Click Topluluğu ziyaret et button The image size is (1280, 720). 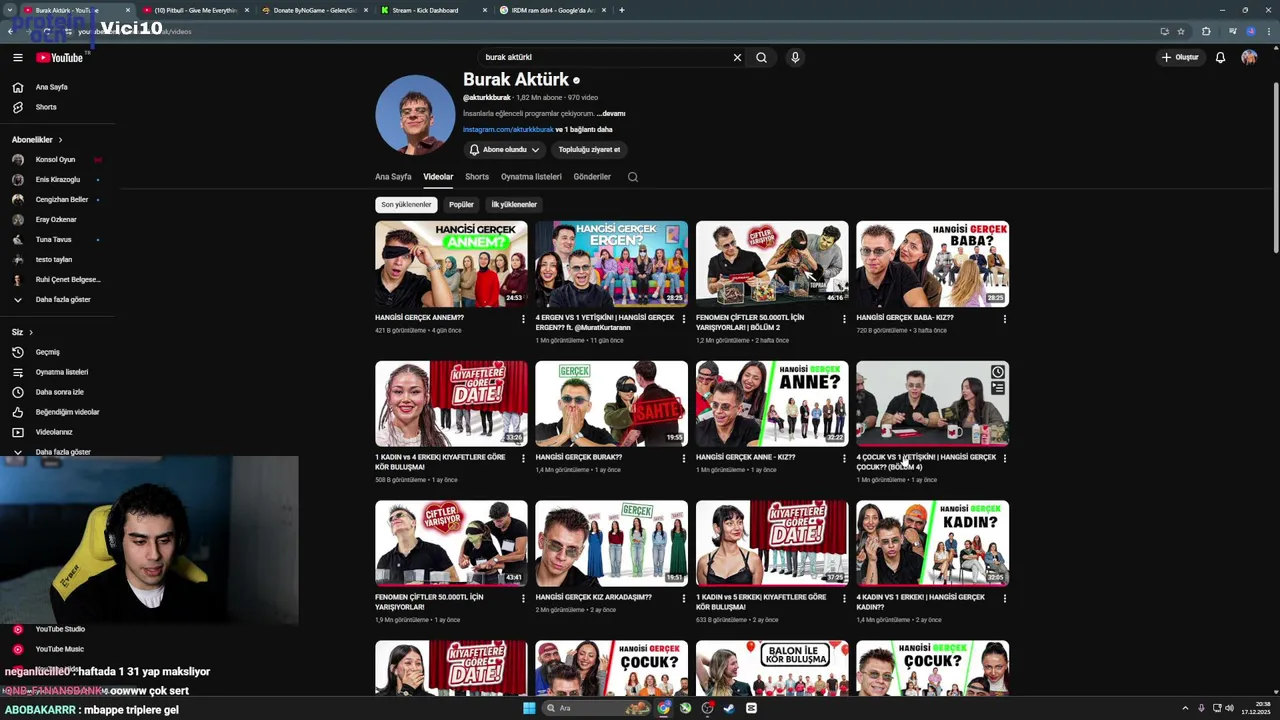589,150
